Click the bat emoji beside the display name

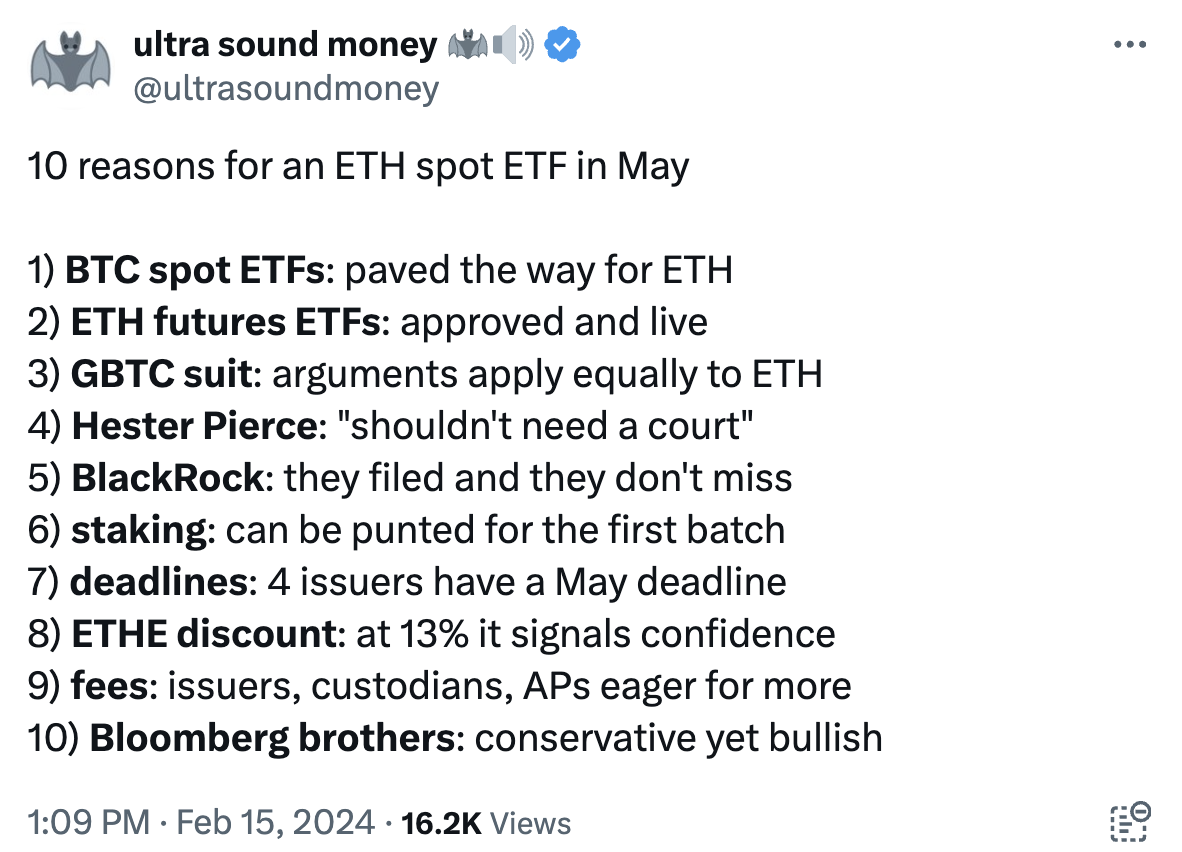point(468,45)
